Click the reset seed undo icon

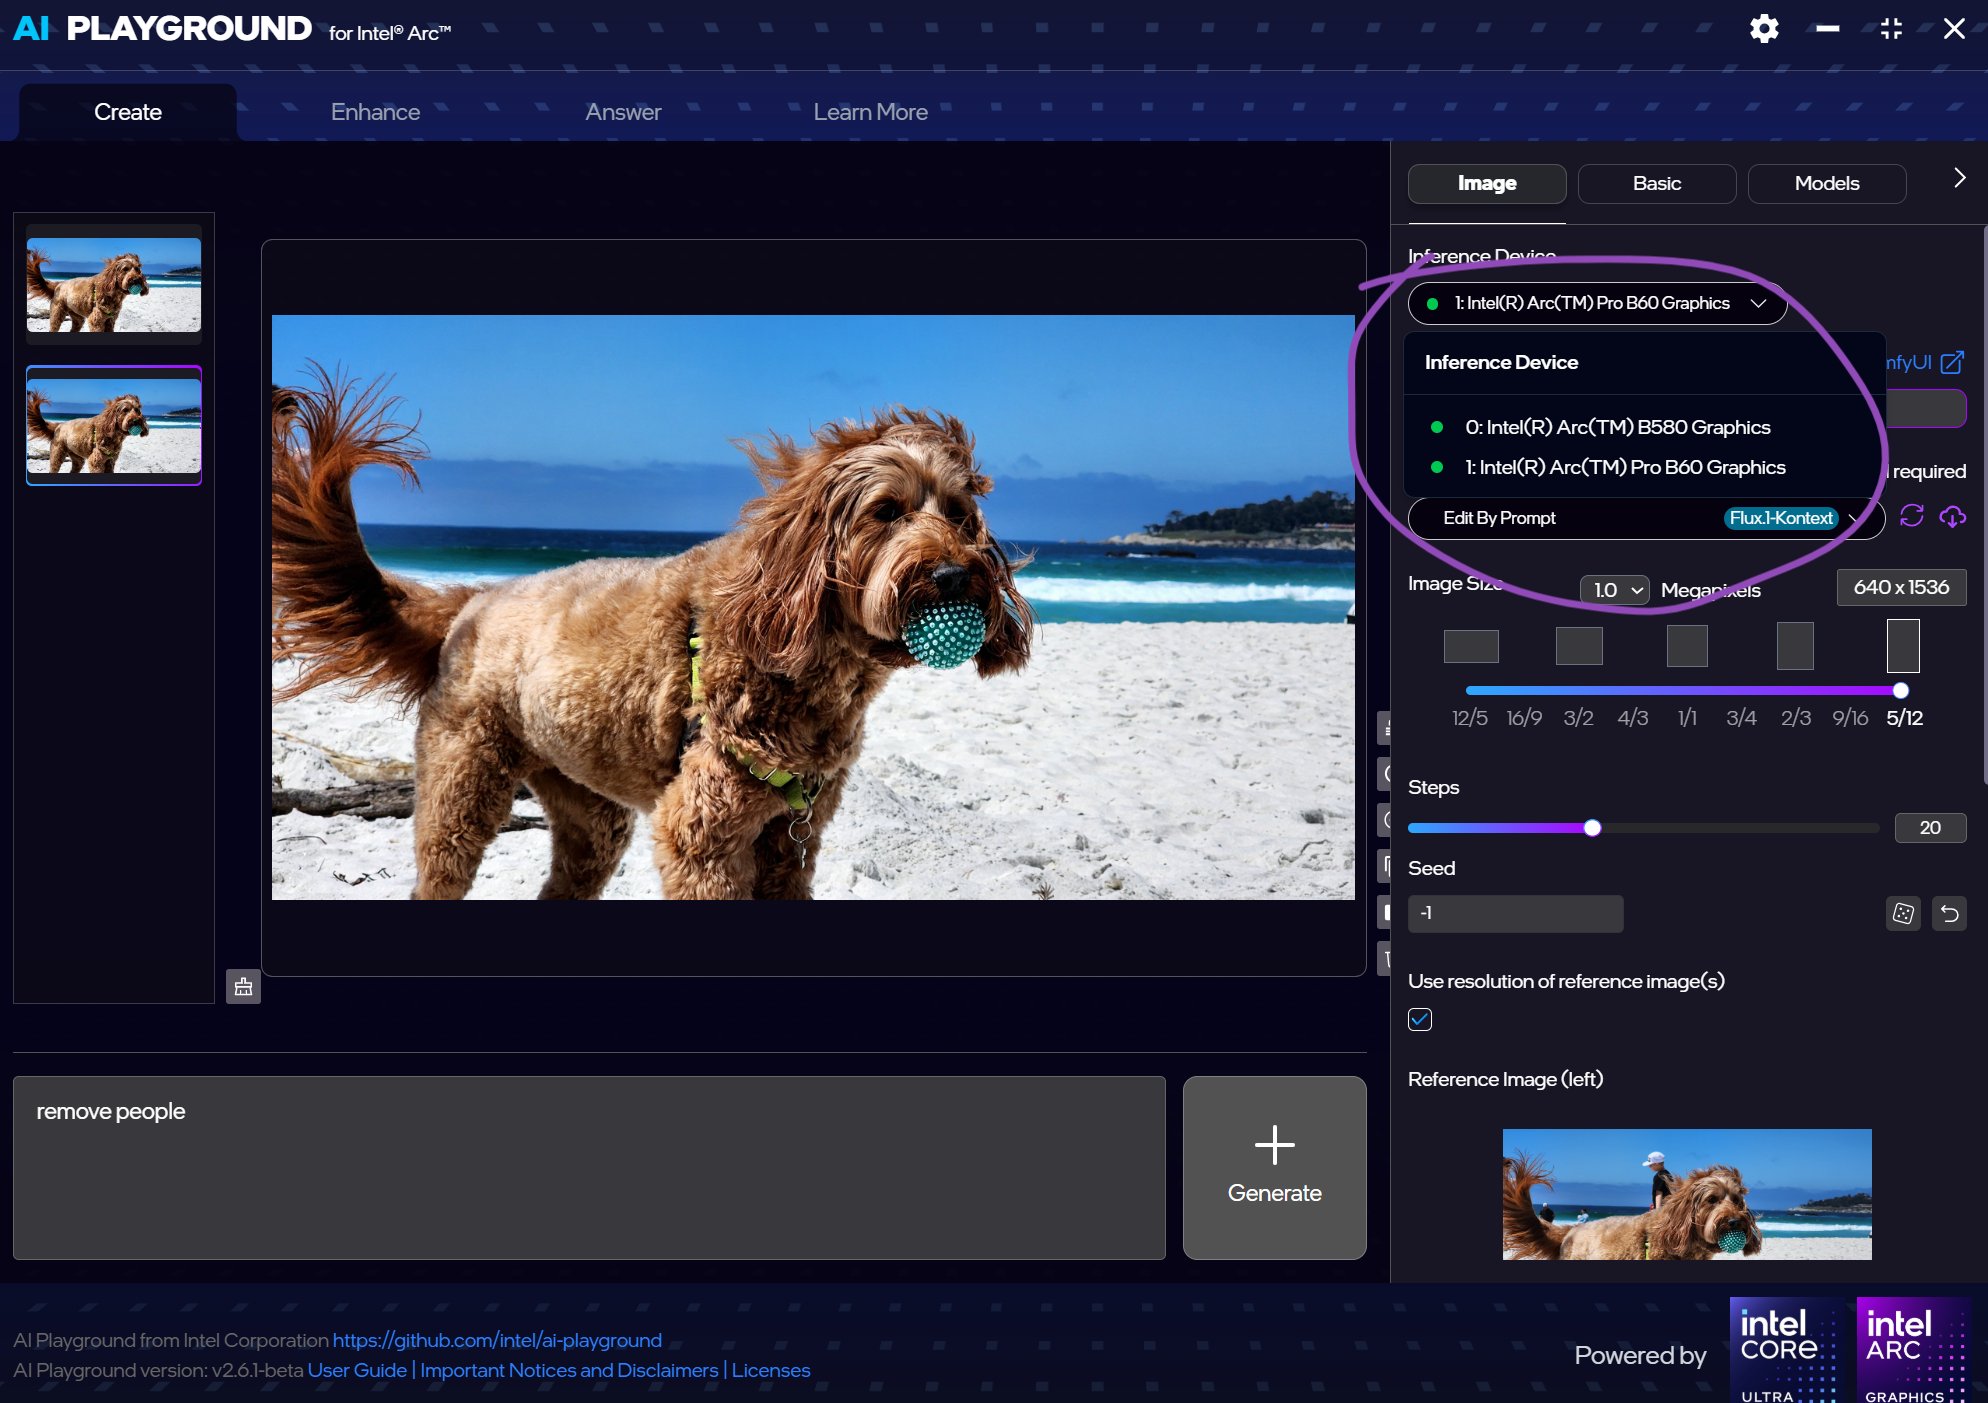point(1949,913)
